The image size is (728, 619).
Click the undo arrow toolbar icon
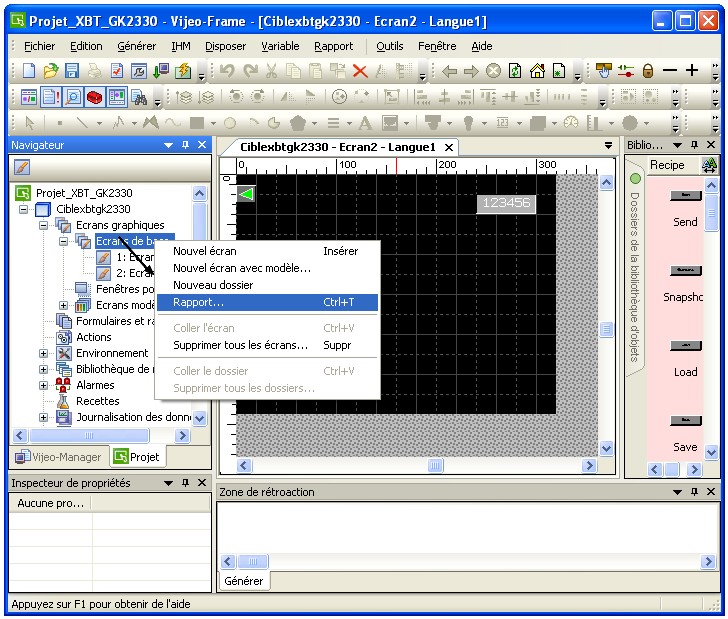point(227,71)
